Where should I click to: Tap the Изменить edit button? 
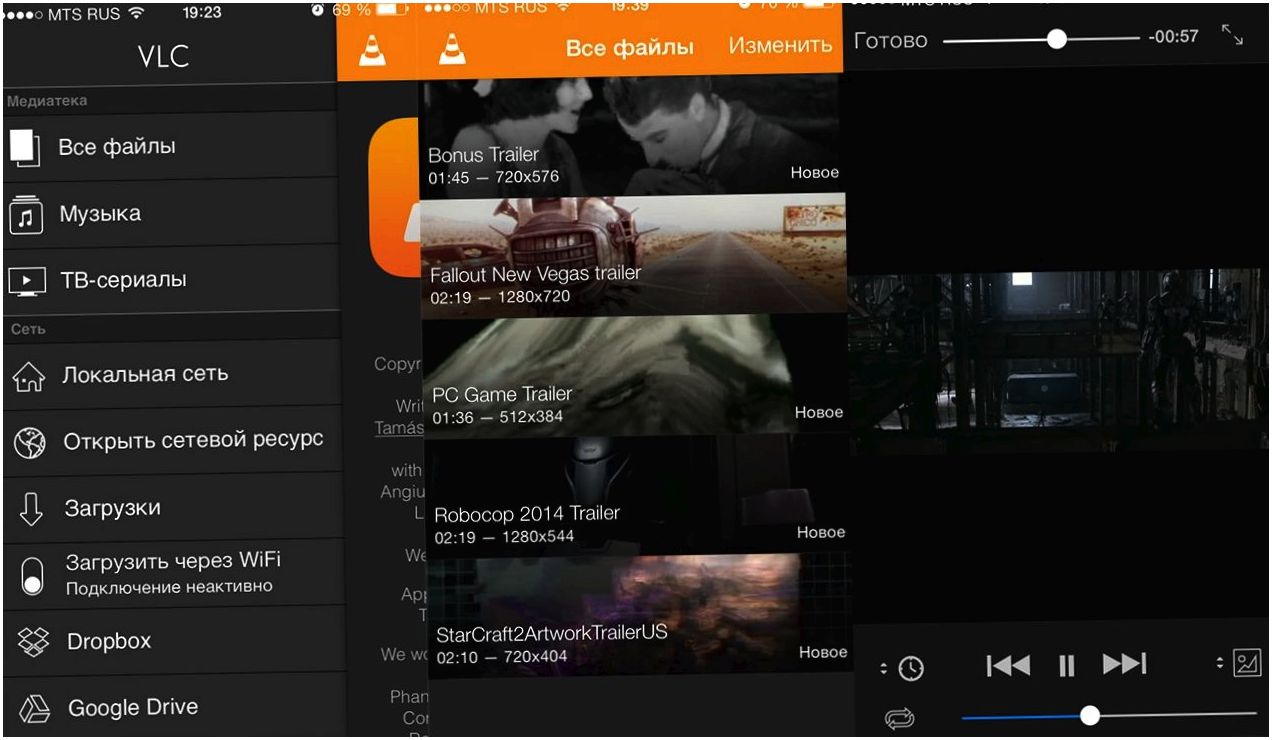[780, 45]
